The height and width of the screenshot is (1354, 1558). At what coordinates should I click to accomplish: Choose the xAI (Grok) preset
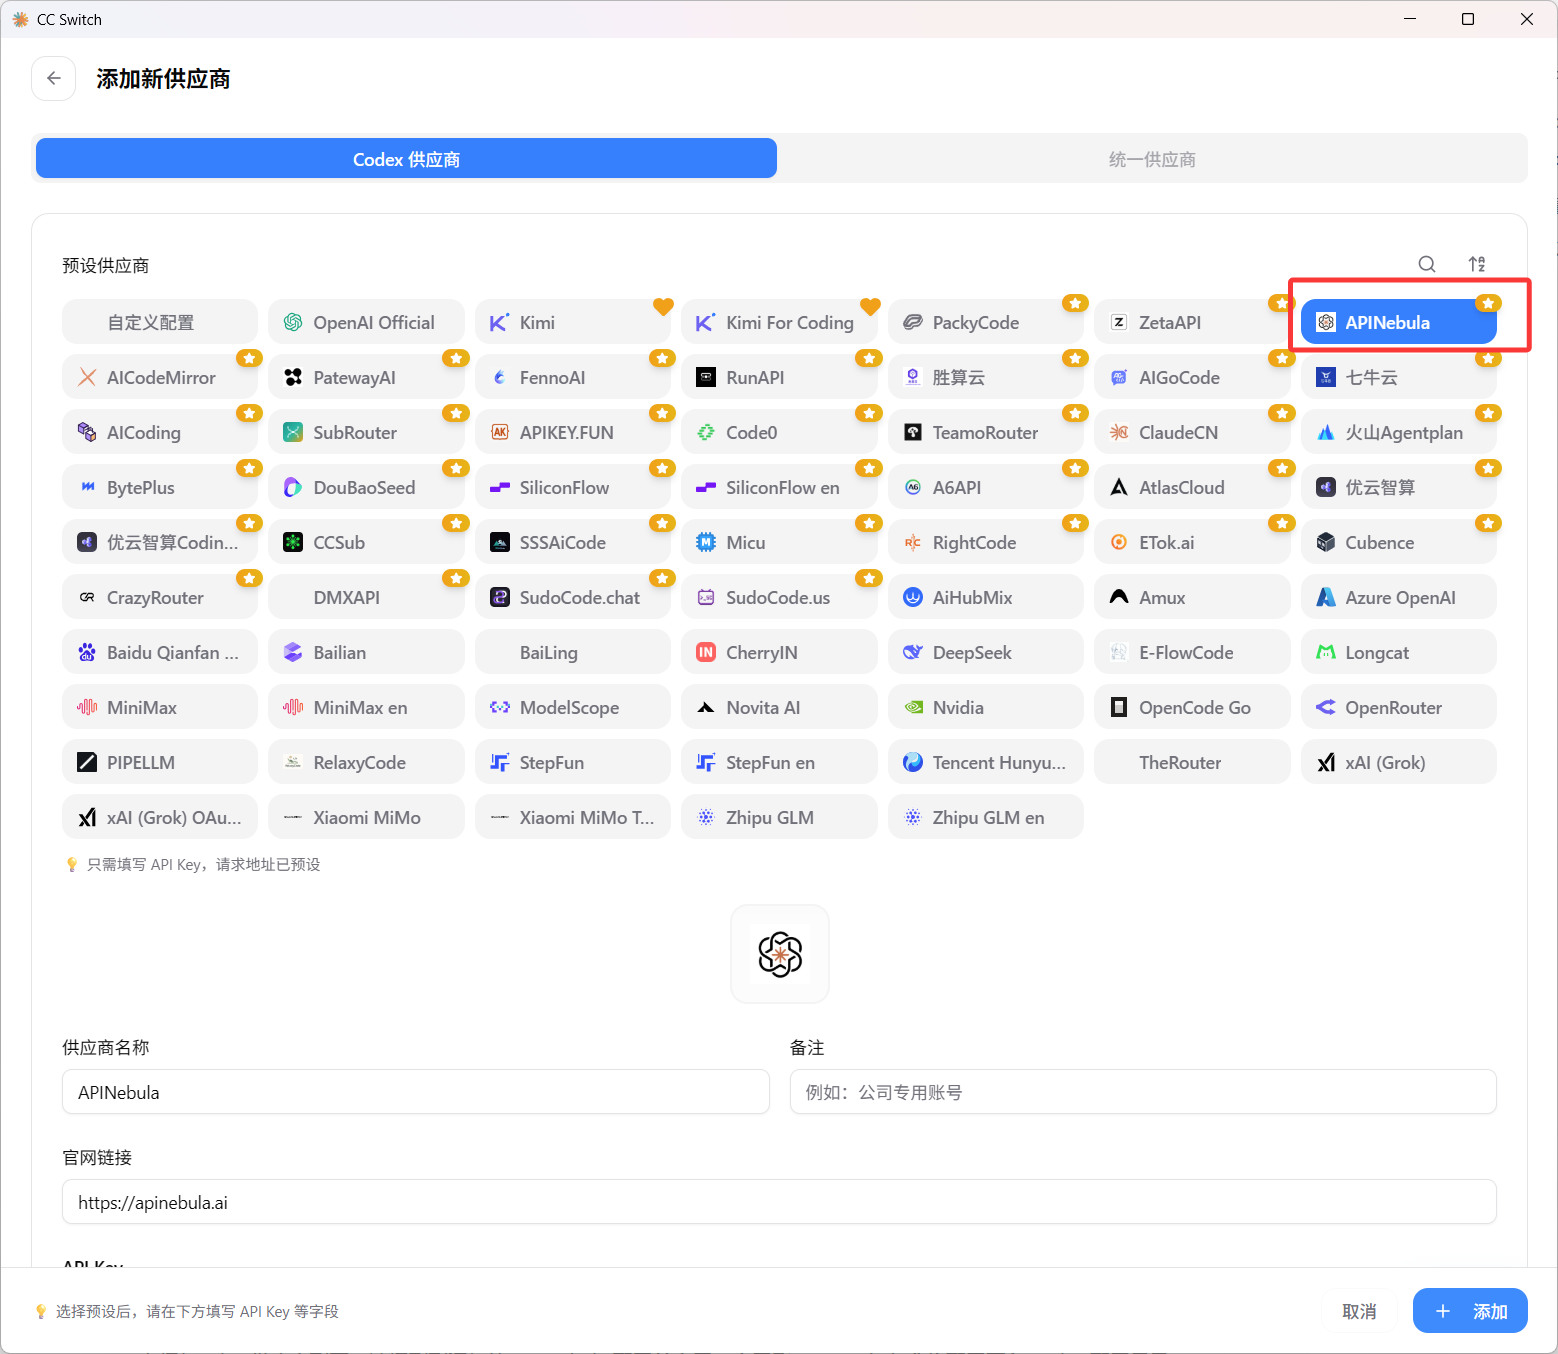click(x=1399, y=762)
